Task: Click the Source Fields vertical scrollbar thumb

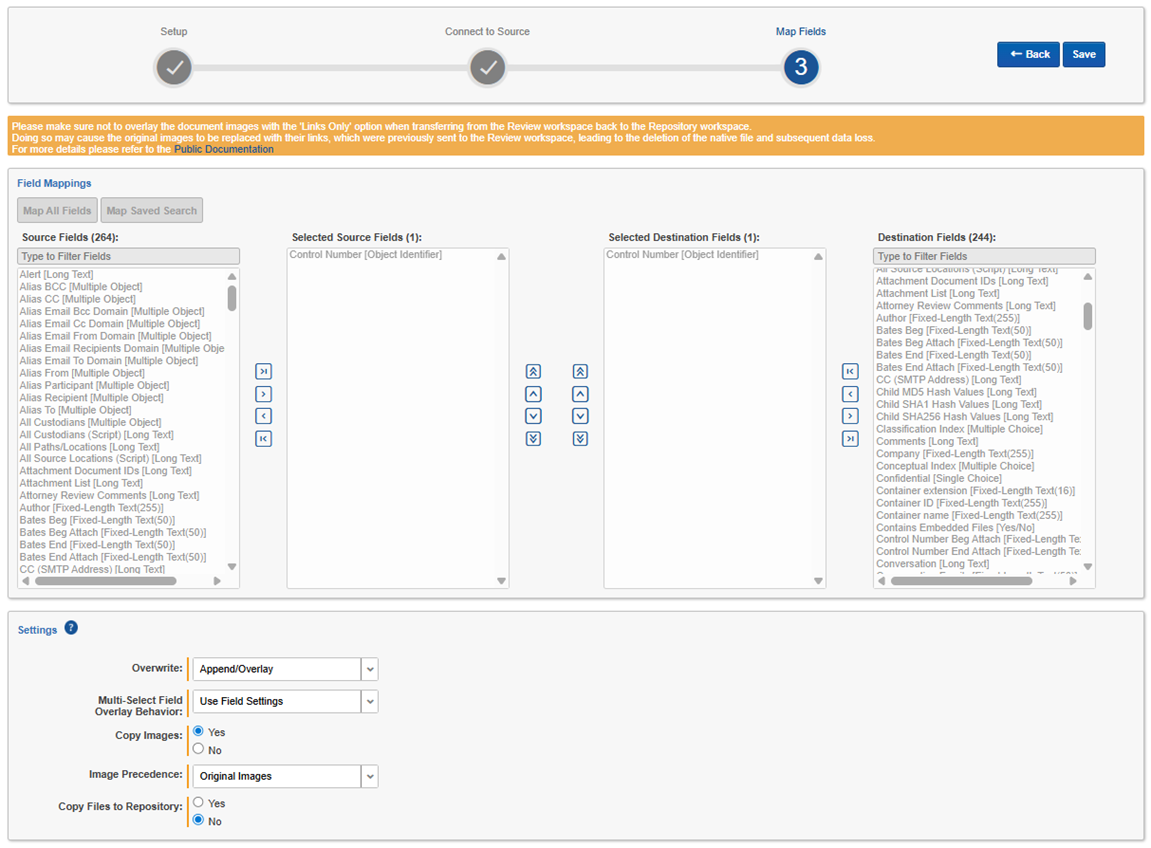Action: (232, 298)
